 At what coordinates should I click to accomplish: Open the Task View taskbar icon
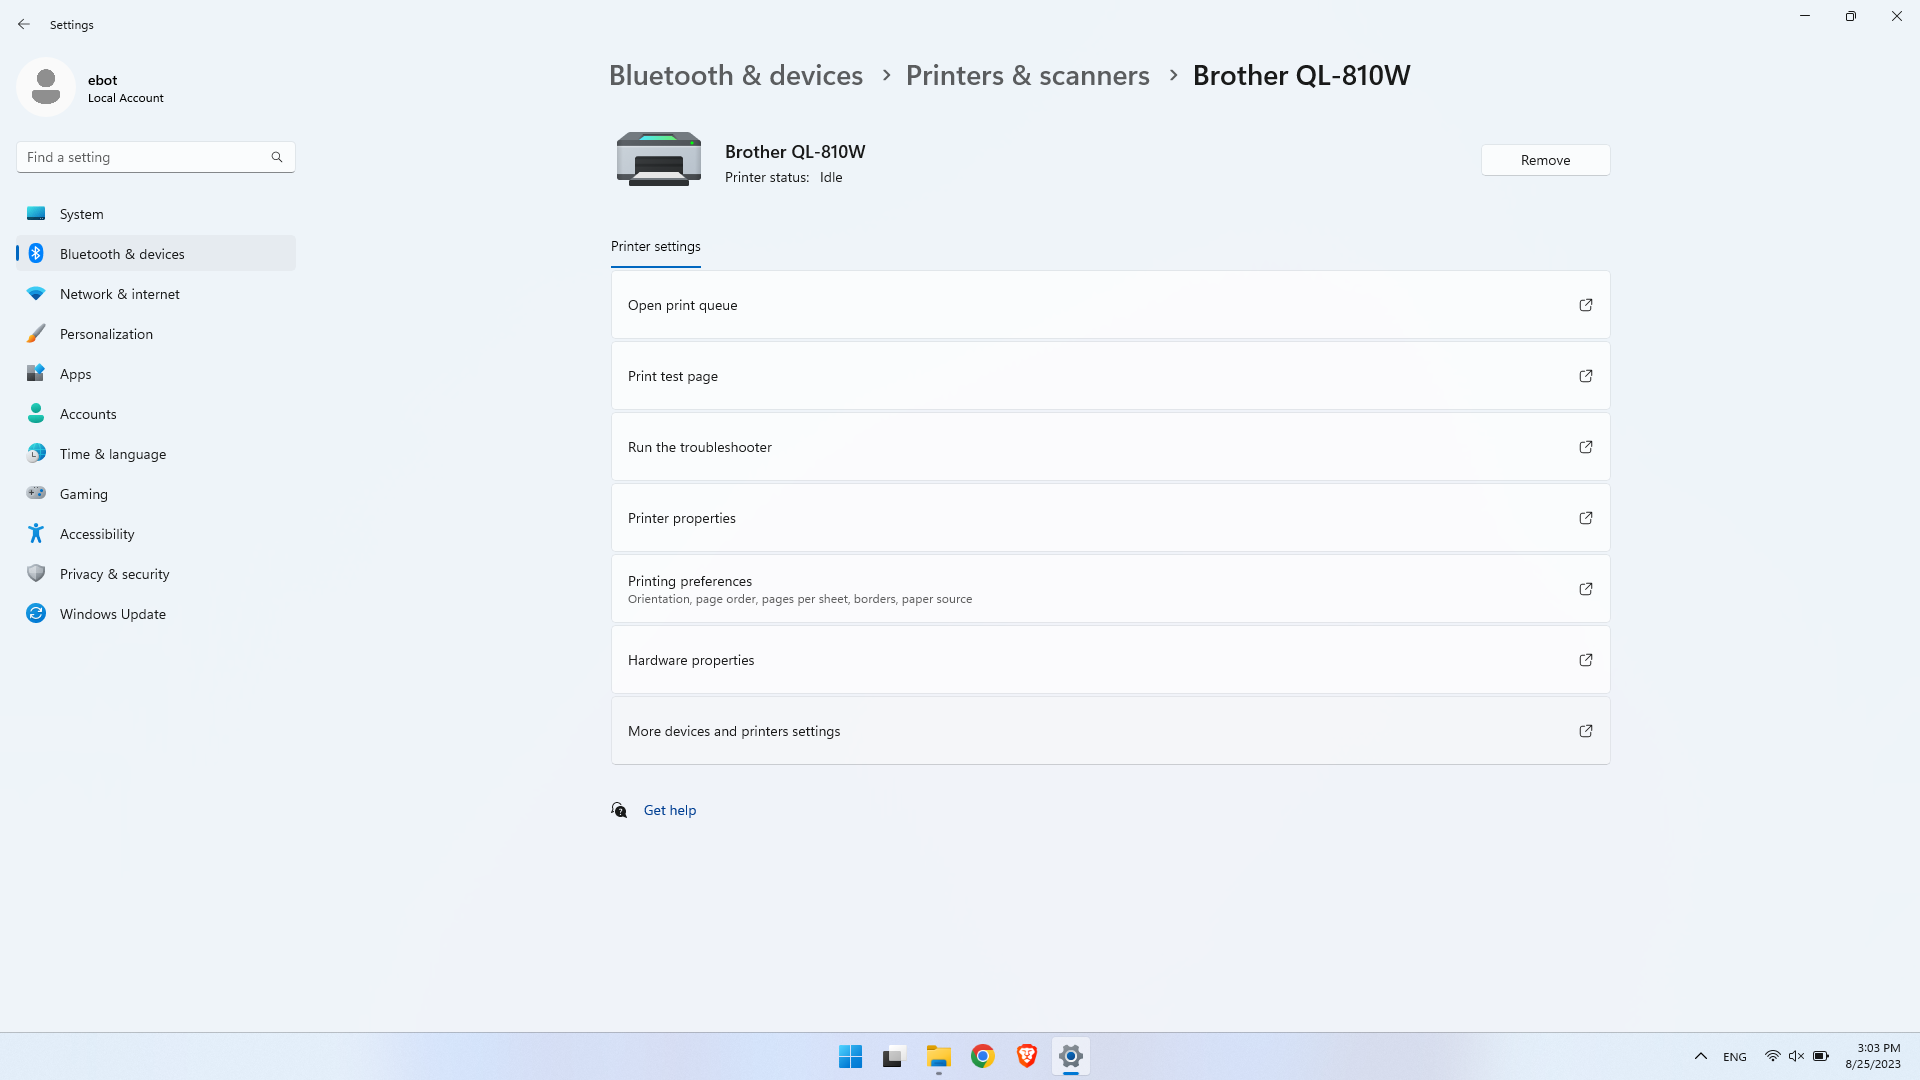895,1056
